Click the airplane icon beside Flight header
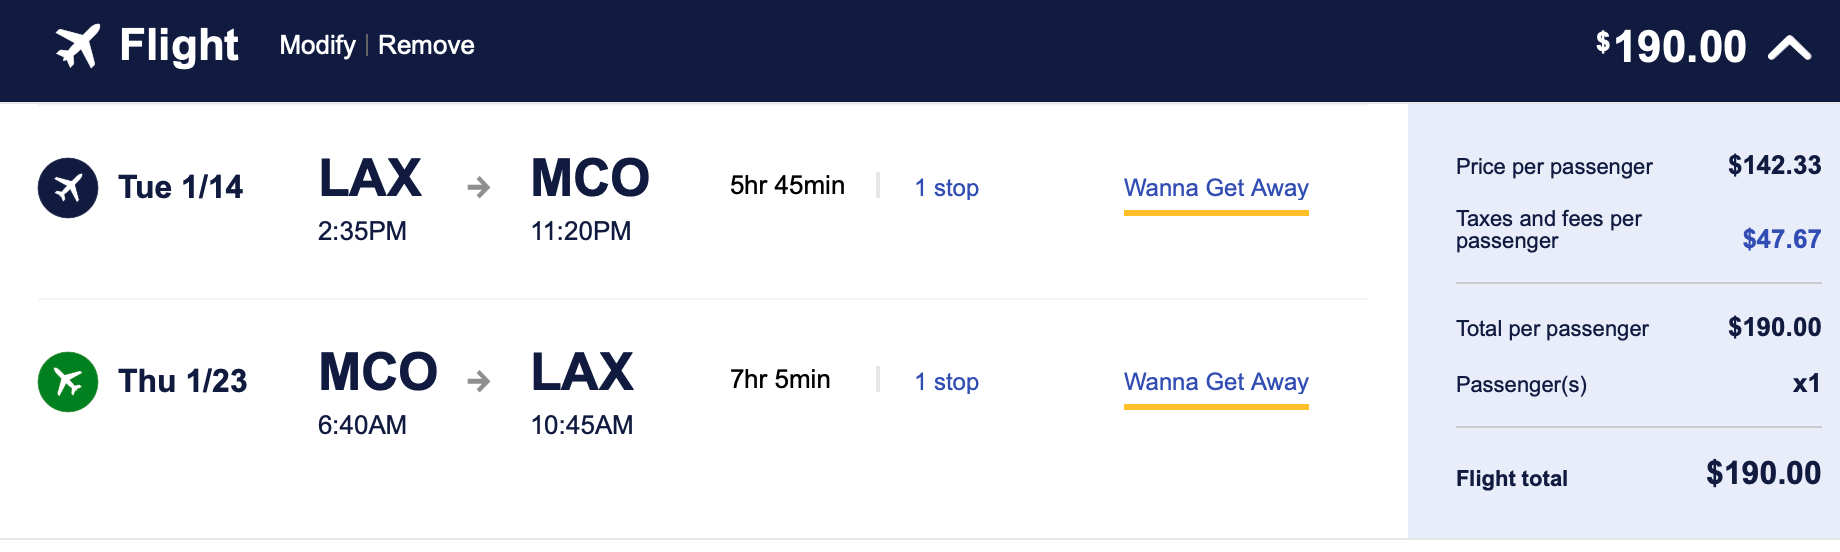 tap(77, 46)
